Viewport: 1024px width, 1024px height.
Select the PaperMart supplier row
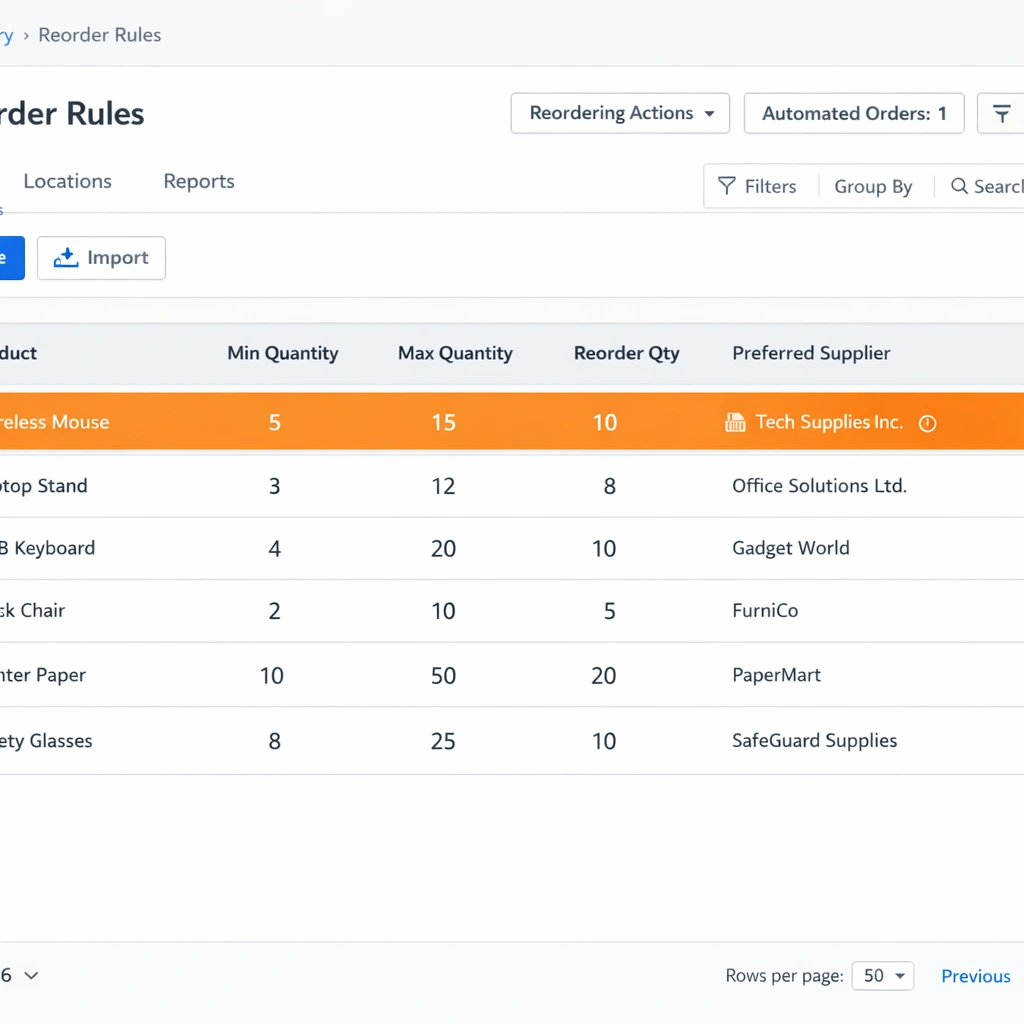pos(776,675)
